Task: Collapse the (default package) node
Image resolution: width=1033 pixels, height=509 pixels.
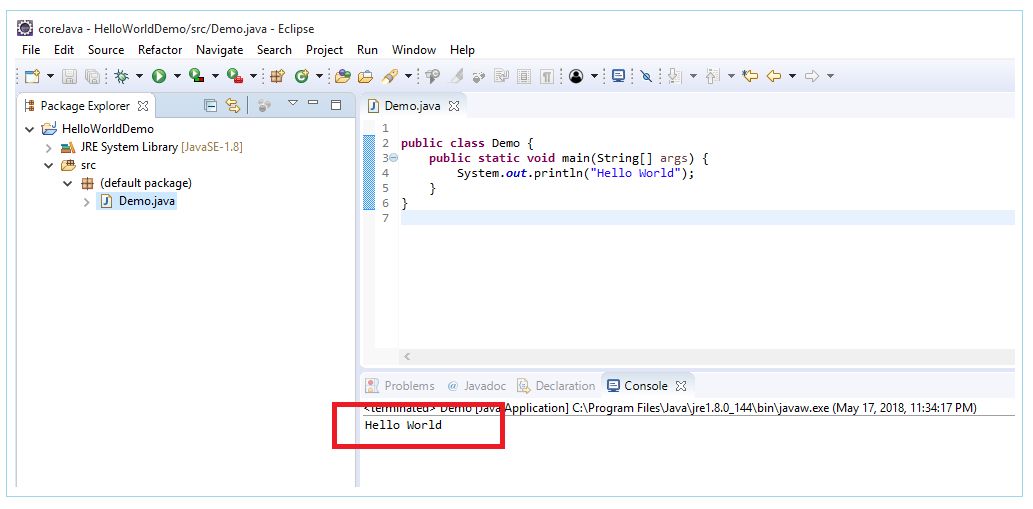Action: [x=67, y=184]
